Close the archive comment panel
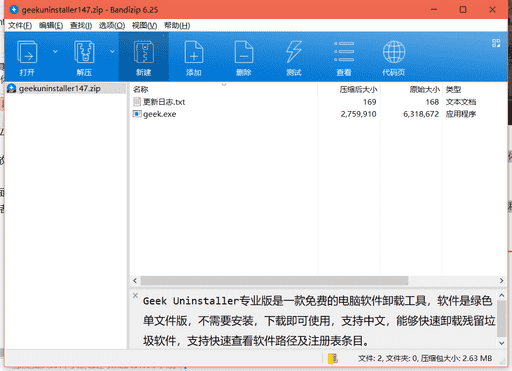Viewport: 512px width, 371px height. pos(135,295)
